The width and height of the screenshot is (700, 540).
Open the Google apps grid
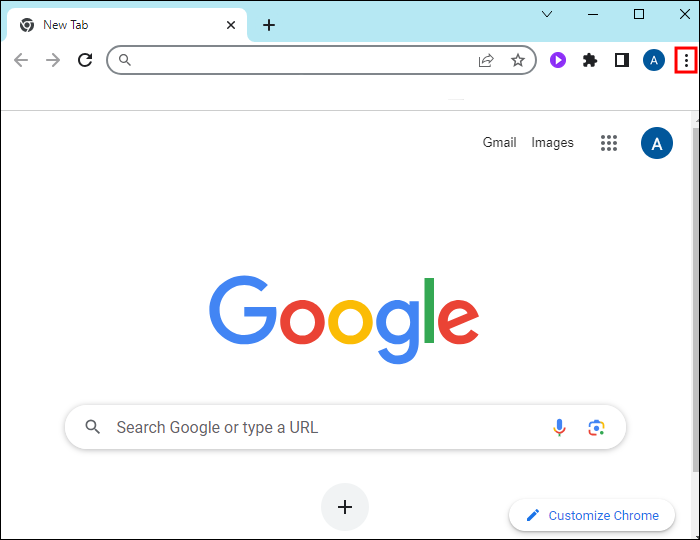tap(609, 143)
